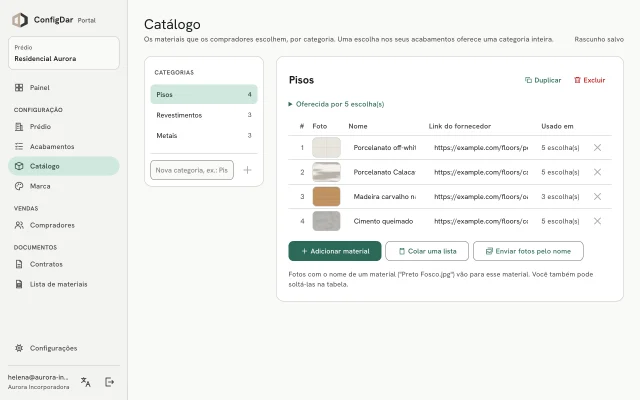The width and height of the screenshot is (640, 400).
Task: Edit the Cimento queimado name field
Action: pos(384,221)
